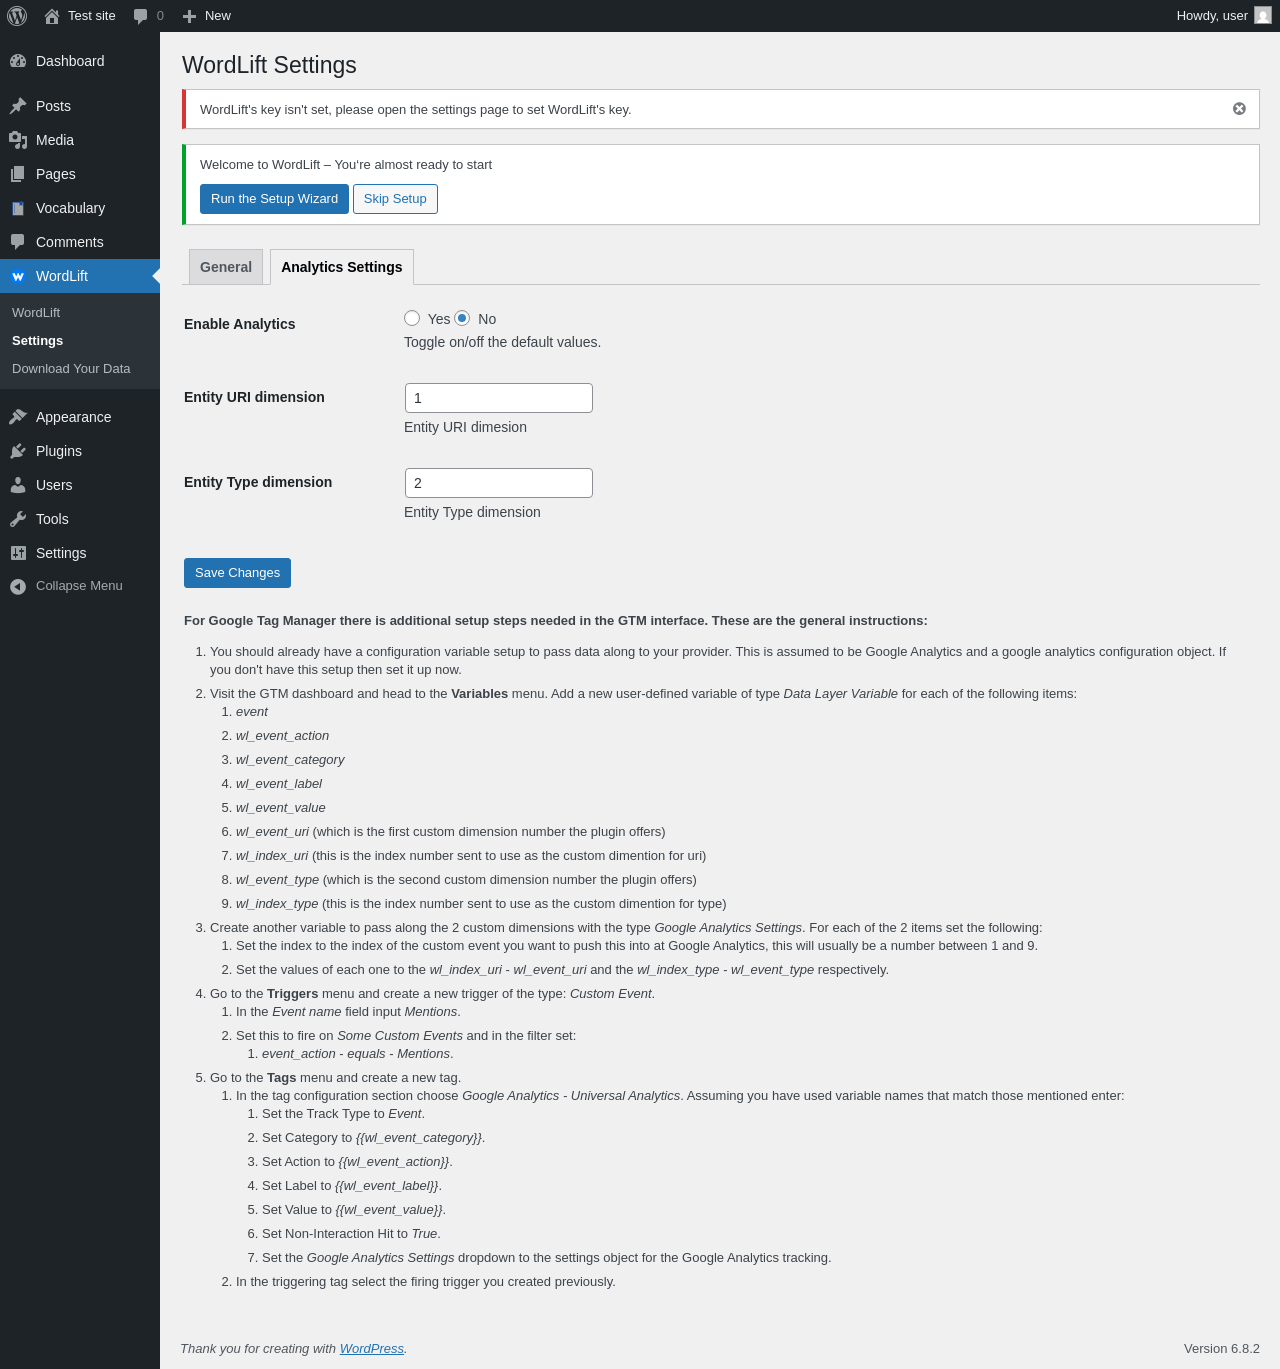Screen dimensions: 1280x1369
Task: Click 'Toggle on/off the default values' description
Action: pos(502,342)
